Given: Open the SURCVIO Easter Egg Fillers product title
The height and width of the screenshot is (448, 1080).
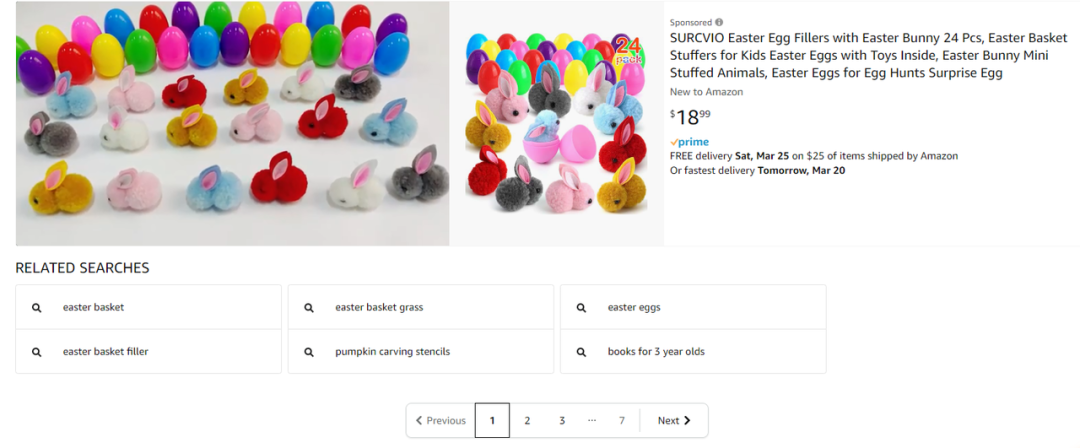Looking at the screenshot, I should 868,55.
